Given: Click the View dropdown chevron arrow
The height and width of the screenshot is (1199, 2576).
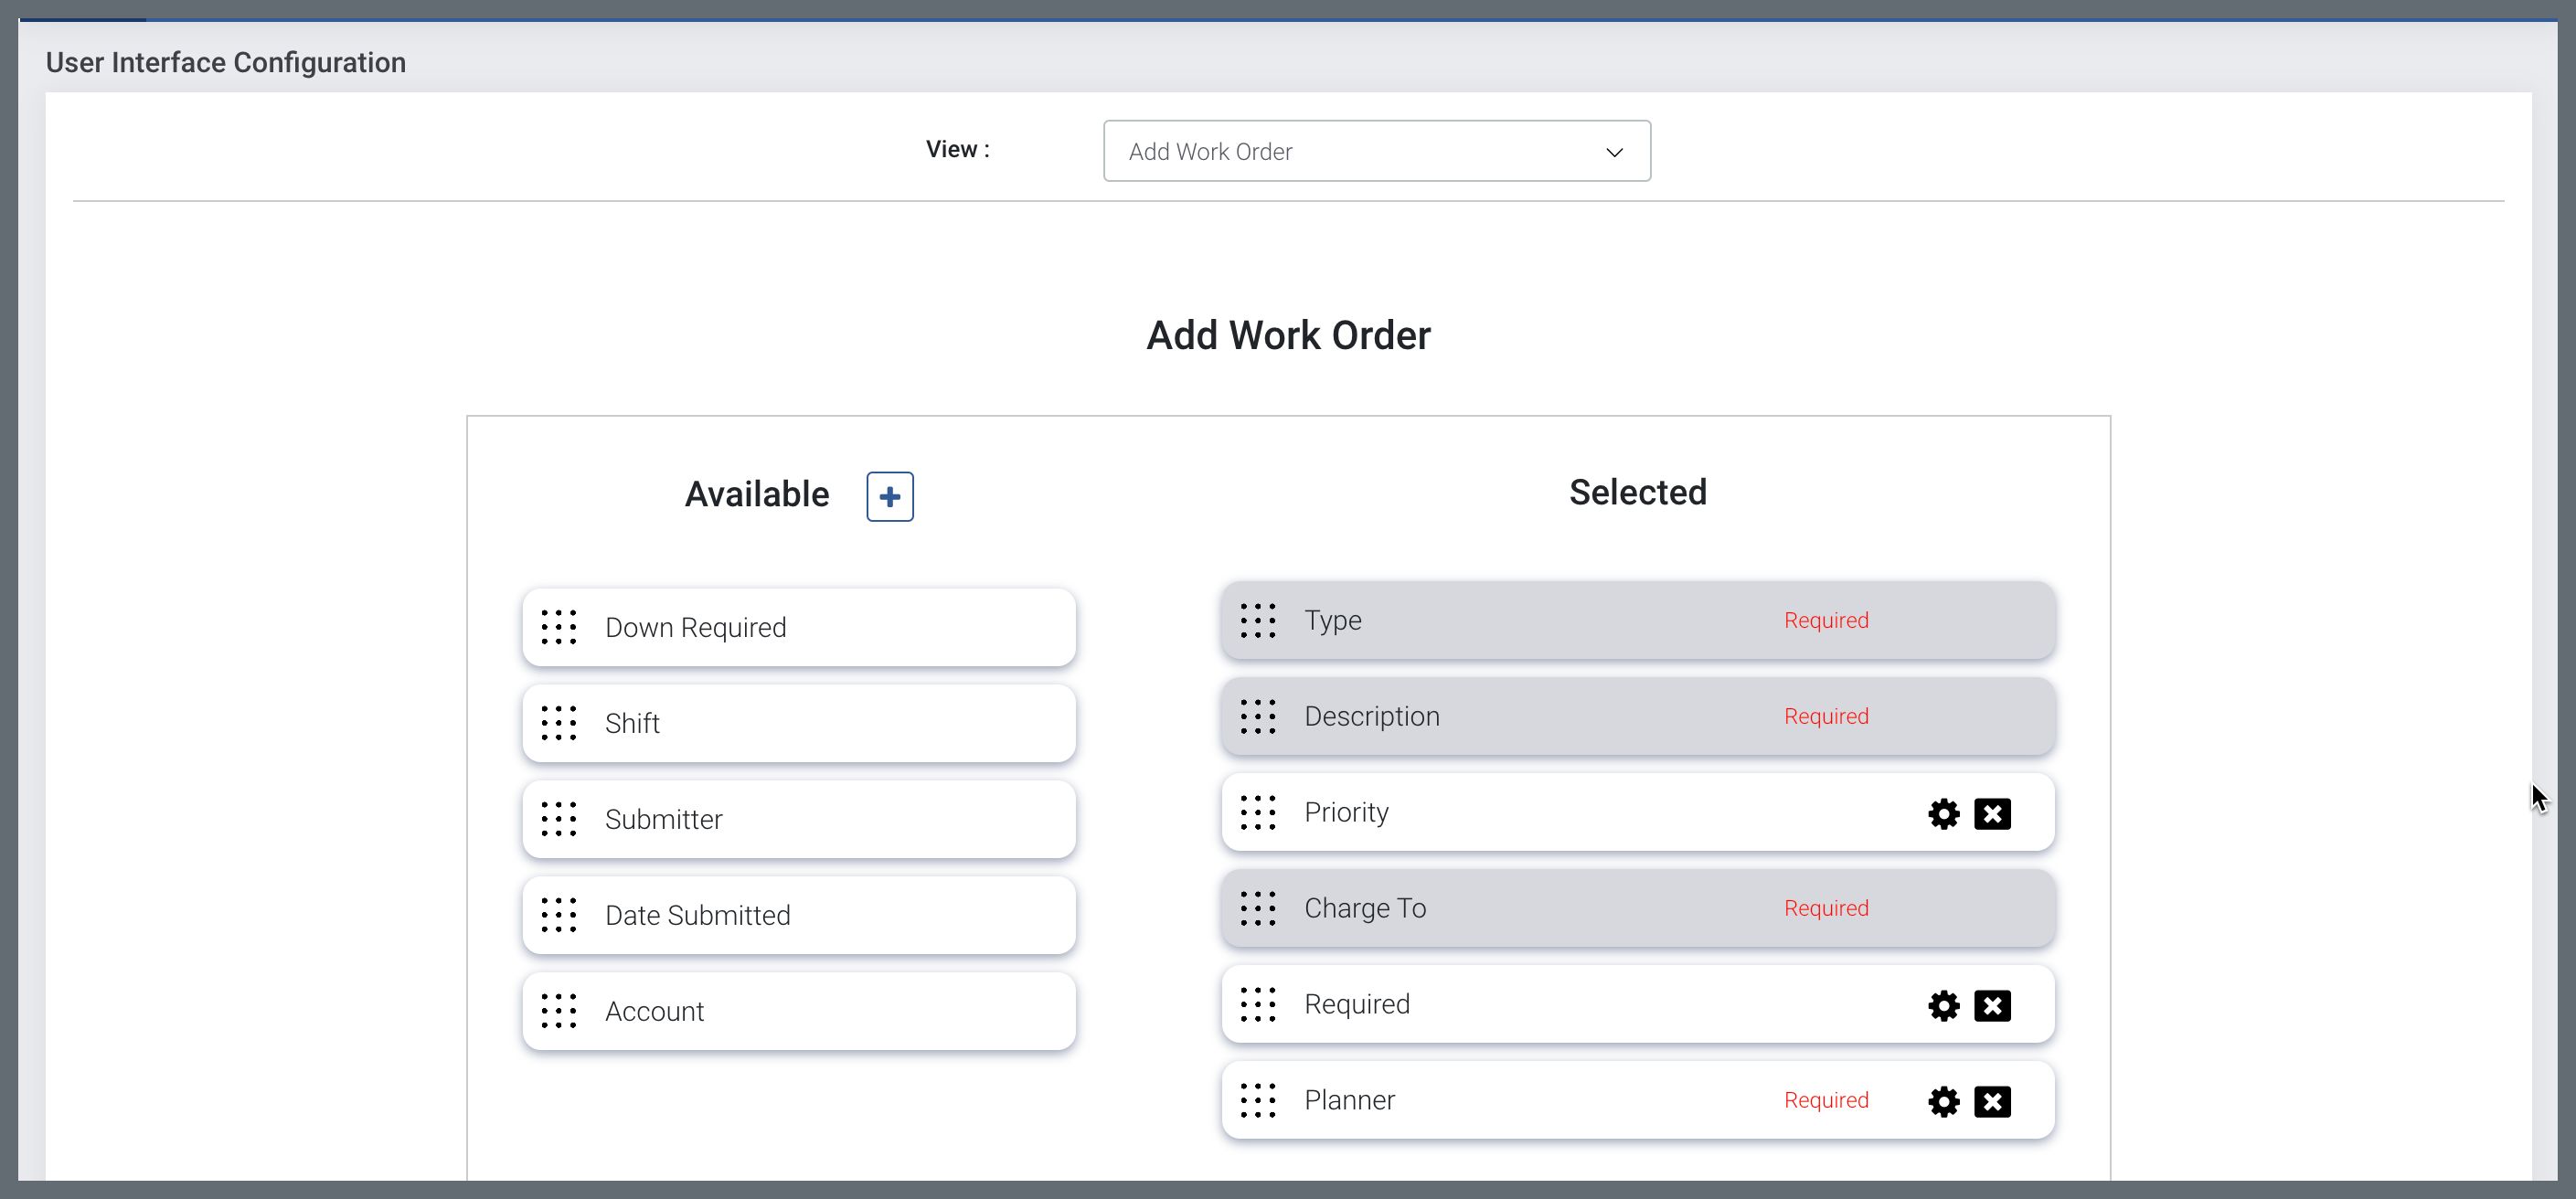Looking at the screenshot, I should pos(1613,152).
